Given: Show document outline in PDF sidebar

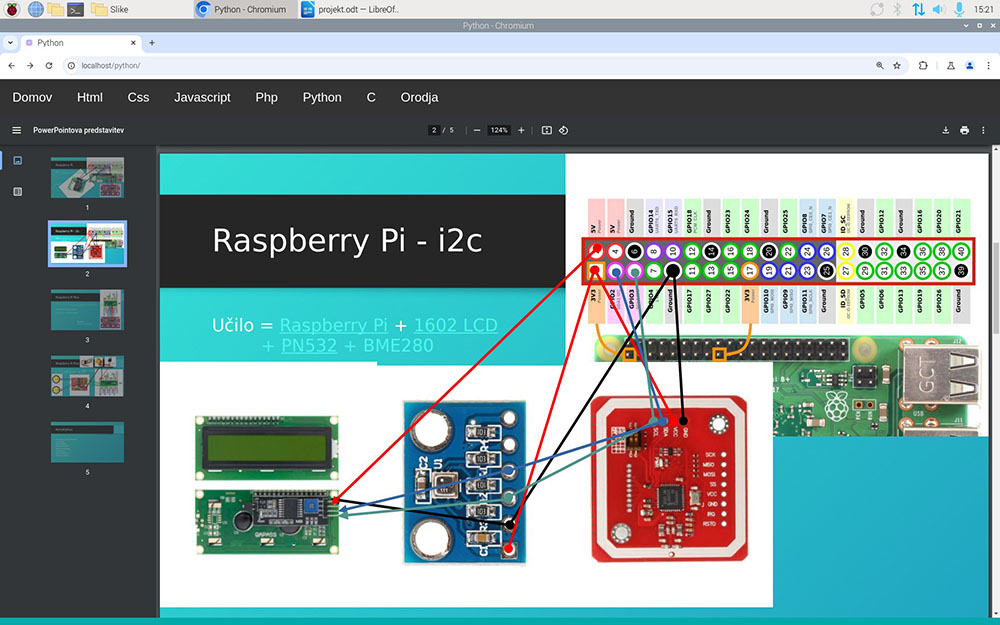Looking at the screenshot, I should tap(18, 191).
